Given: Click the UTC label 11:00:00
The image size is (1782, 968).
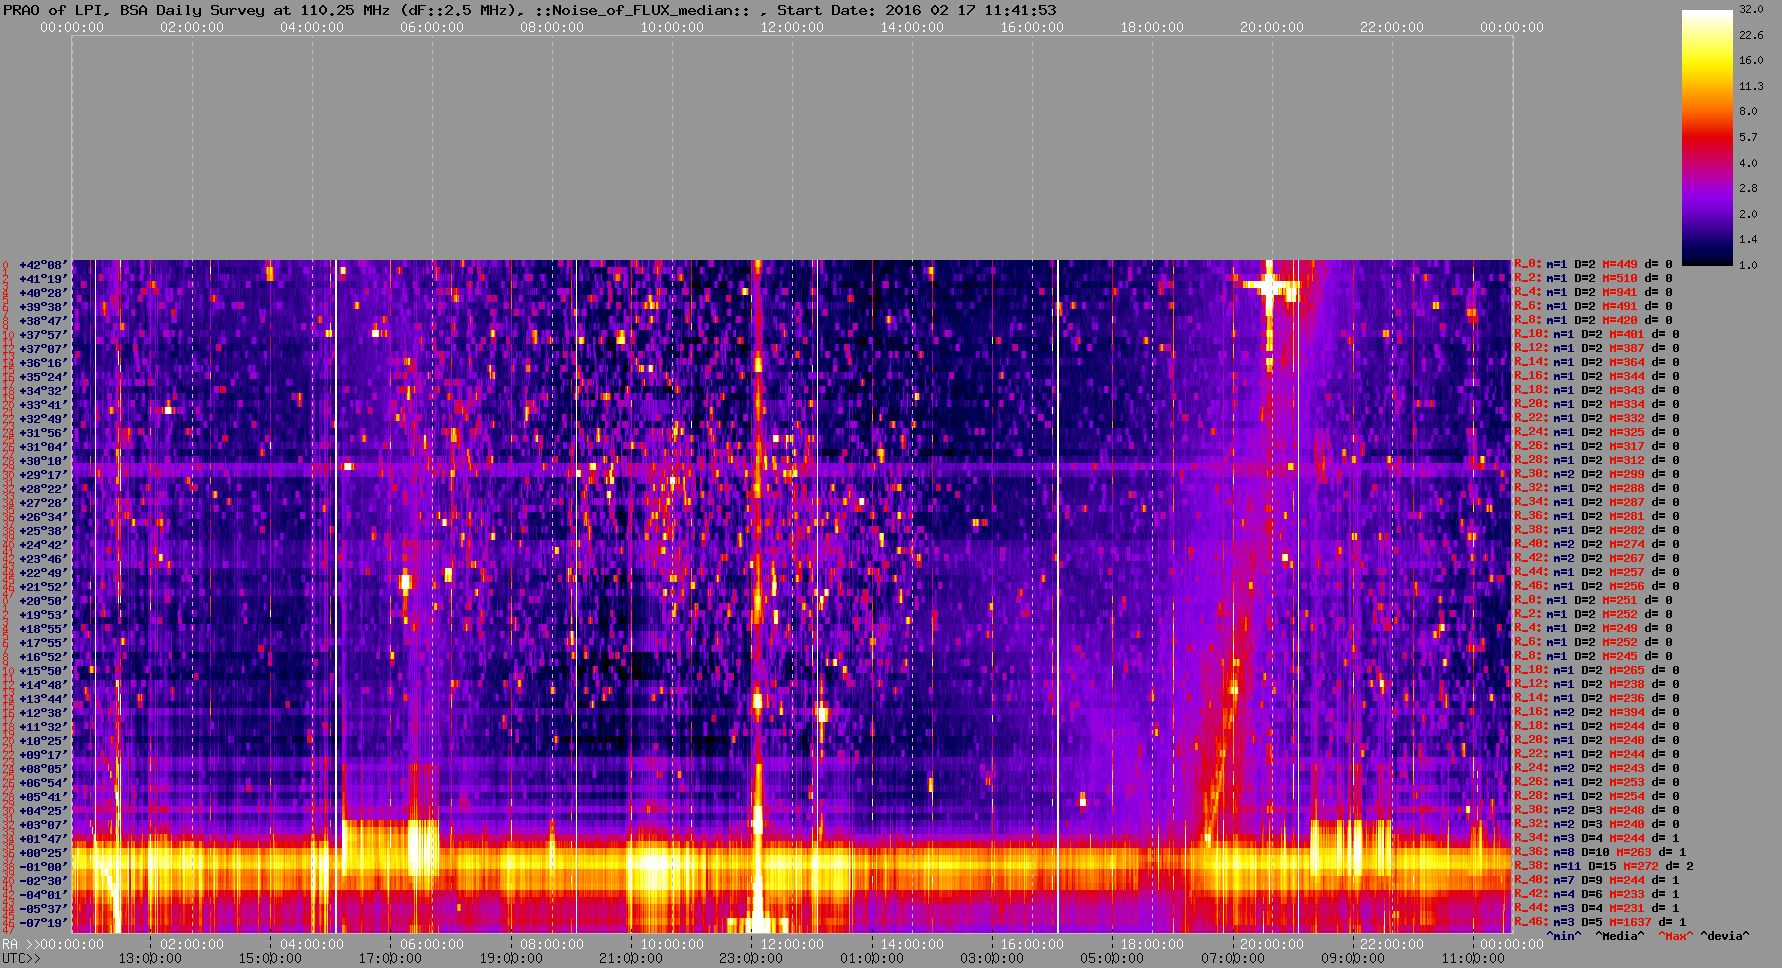Looking at the screenshot, I should click(x=1472, y=959).
